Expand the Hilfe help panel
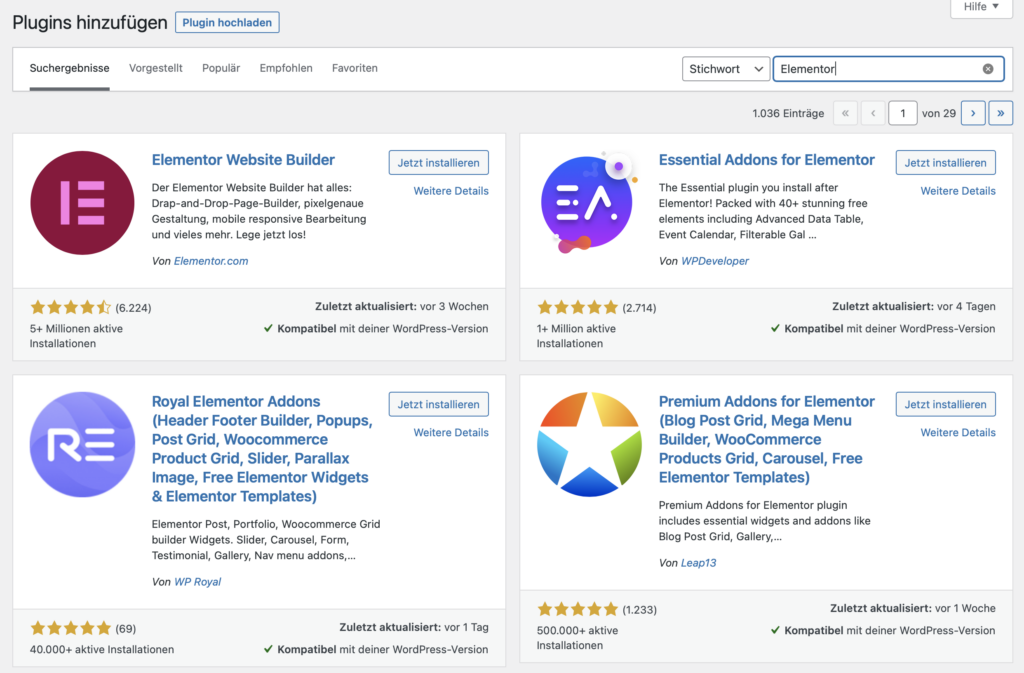This screenshot has width=1024, height=673. point(981,7)
